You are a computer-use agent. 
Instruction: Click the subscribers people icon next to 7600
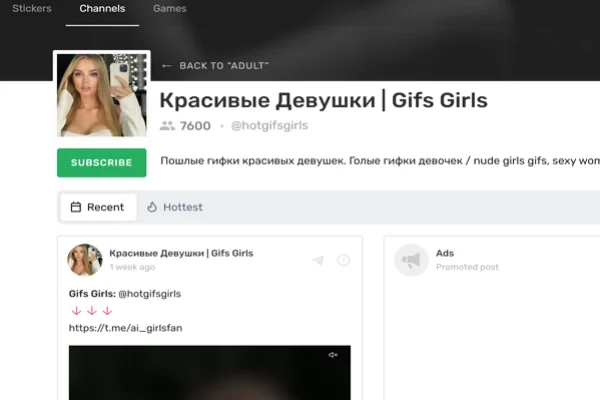pos(167,126)
